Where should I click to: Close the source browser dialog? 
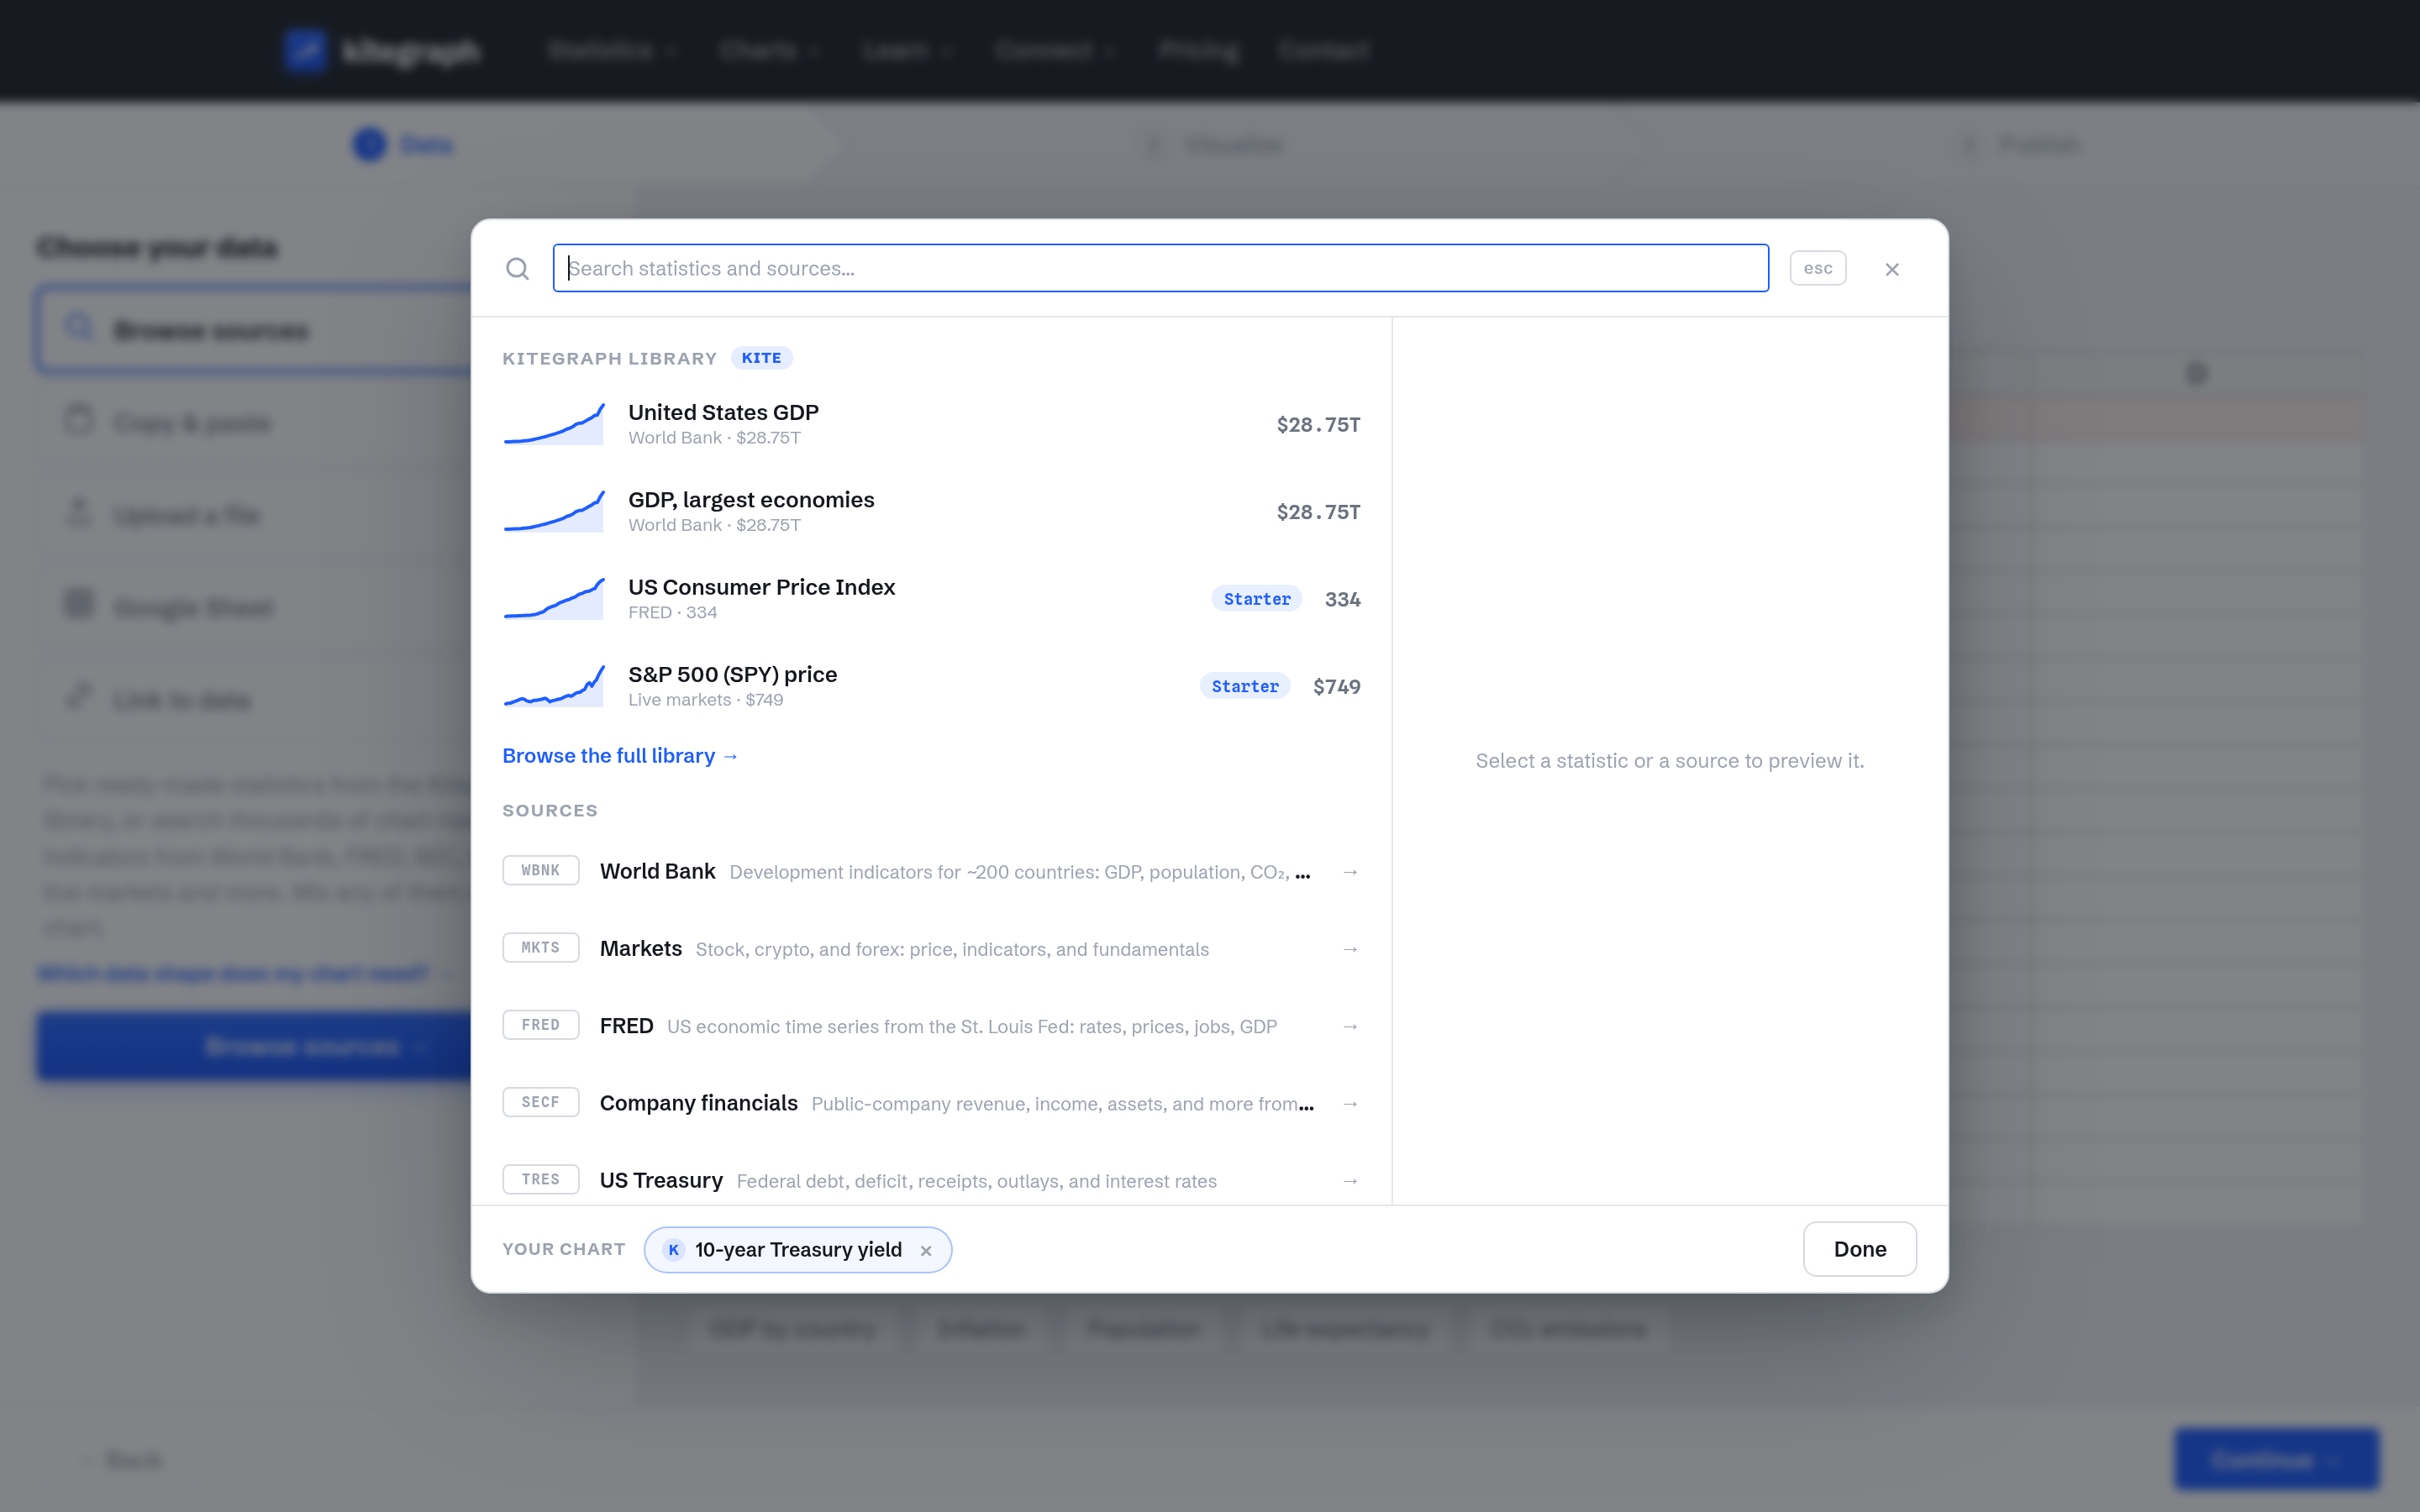[1891, 269]
